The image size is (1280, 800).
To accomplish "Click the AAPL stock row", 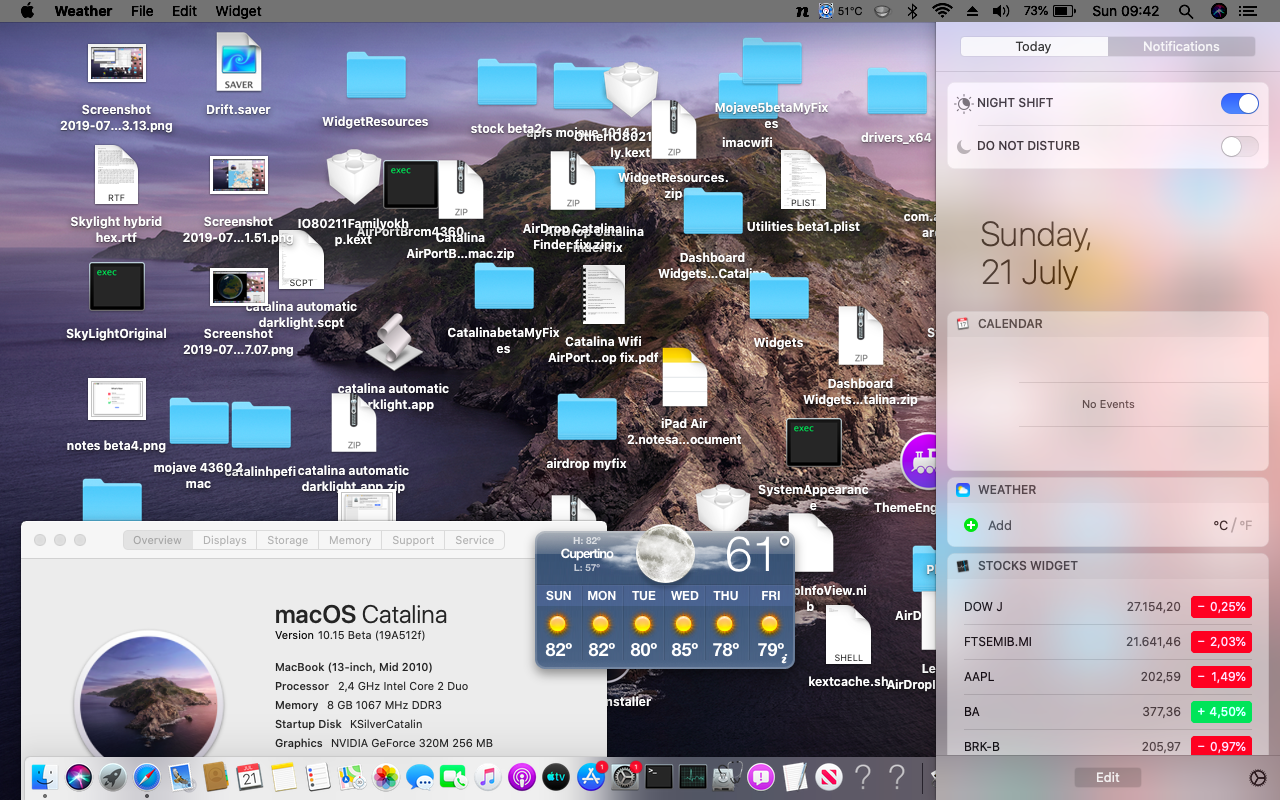I will [x=1107, y=677].
